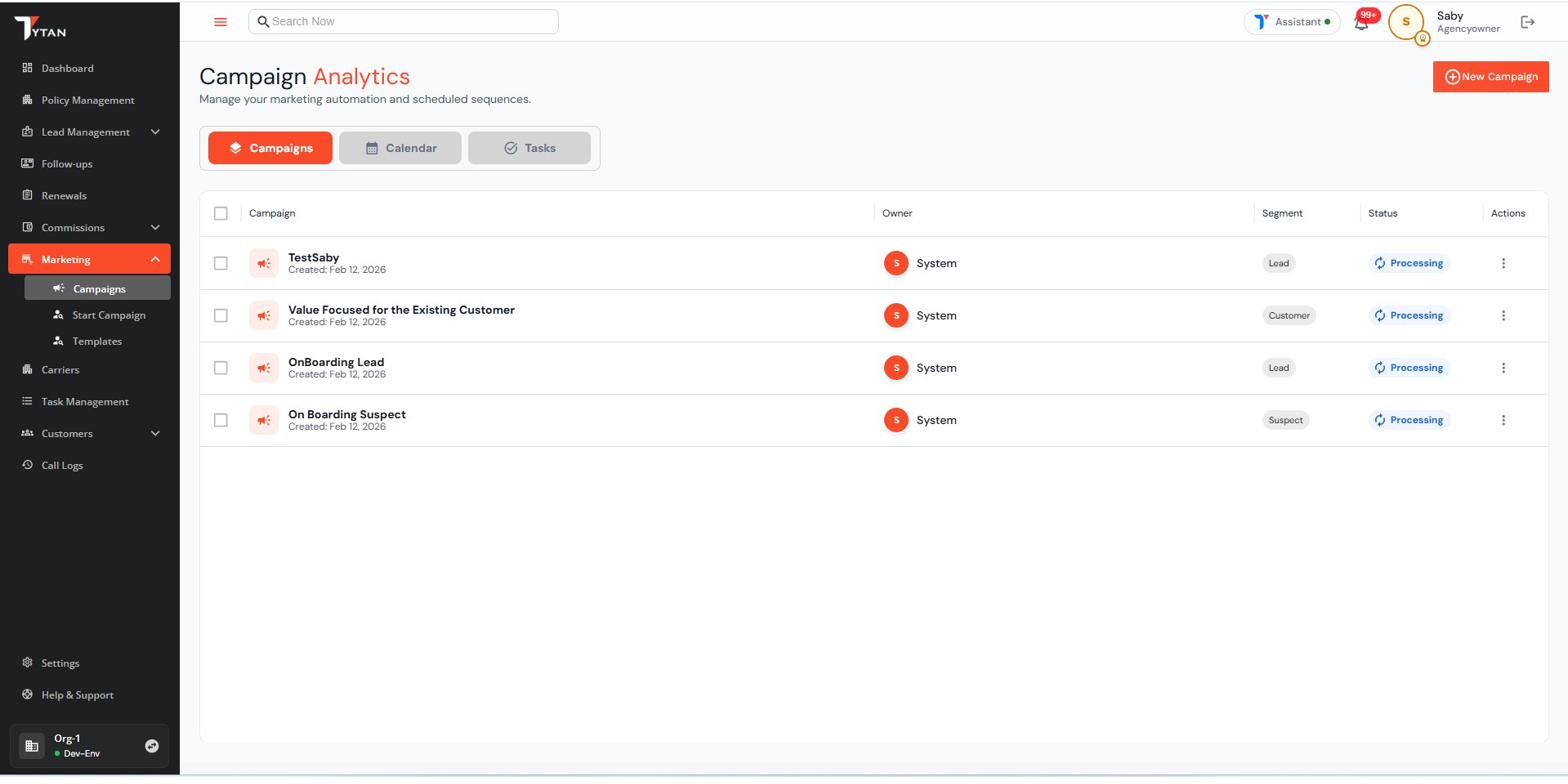Expand the Lead Management chevron
This screenshot has height=784, width=1568.
pyautogui.click(x=155, y=132)
